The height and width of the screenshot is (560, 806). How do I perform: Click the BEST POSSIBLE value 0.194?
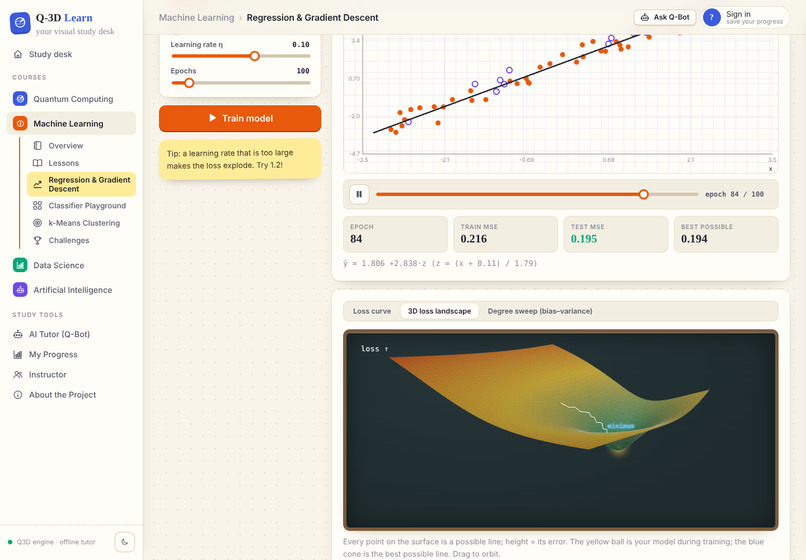click(694, 239)
